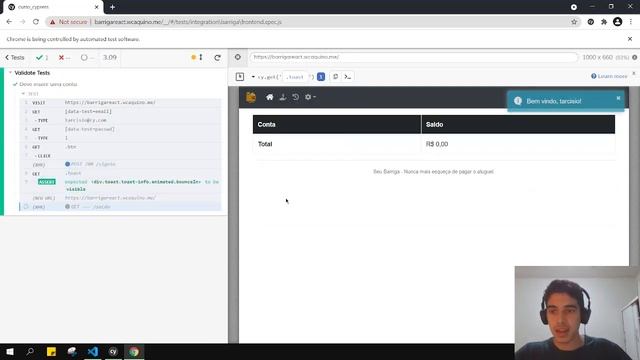Select the ASSERT expected visible row
Screen dimensions: 640x360
tap(120, 185)
